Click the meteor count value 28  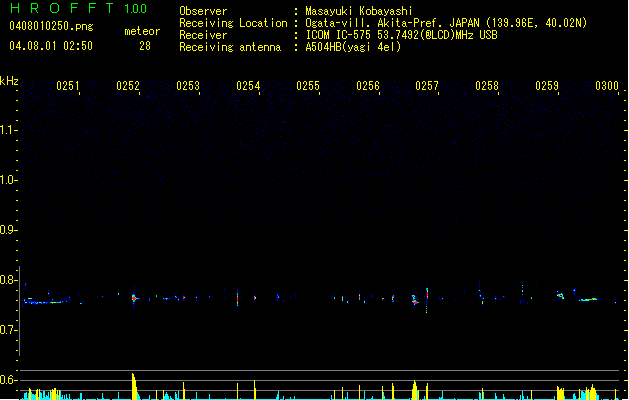coord(145,46)
